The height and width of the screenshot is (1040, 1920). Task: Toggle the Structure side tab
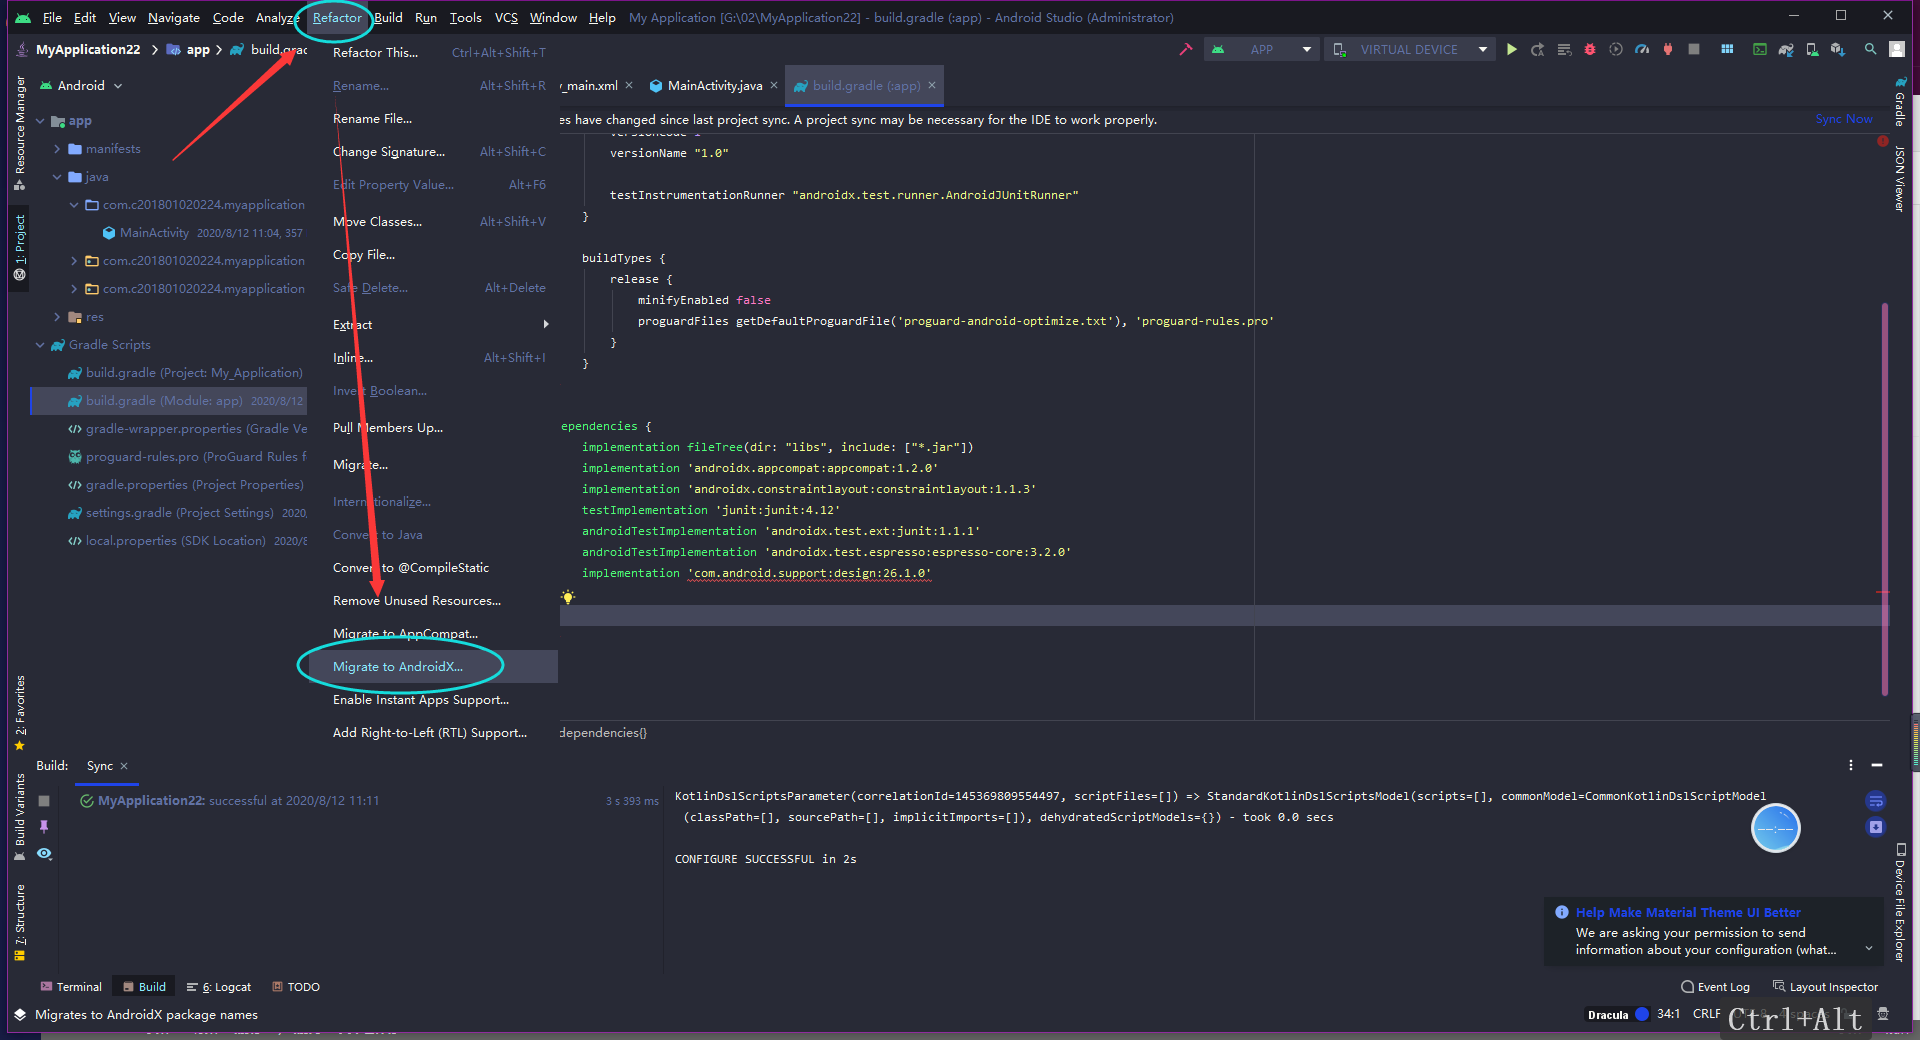tap(19, 922)
